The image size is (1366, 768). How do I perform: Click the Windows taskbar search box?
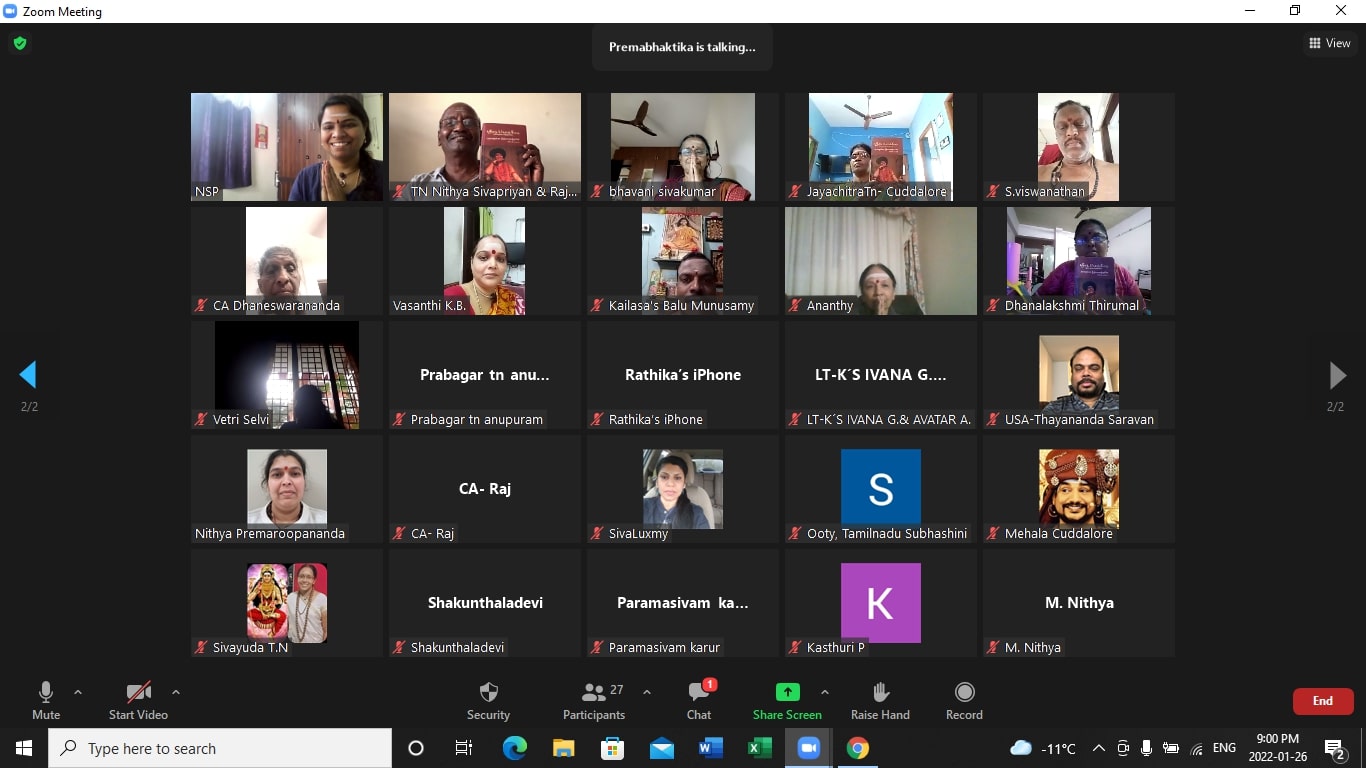(220, 748)
